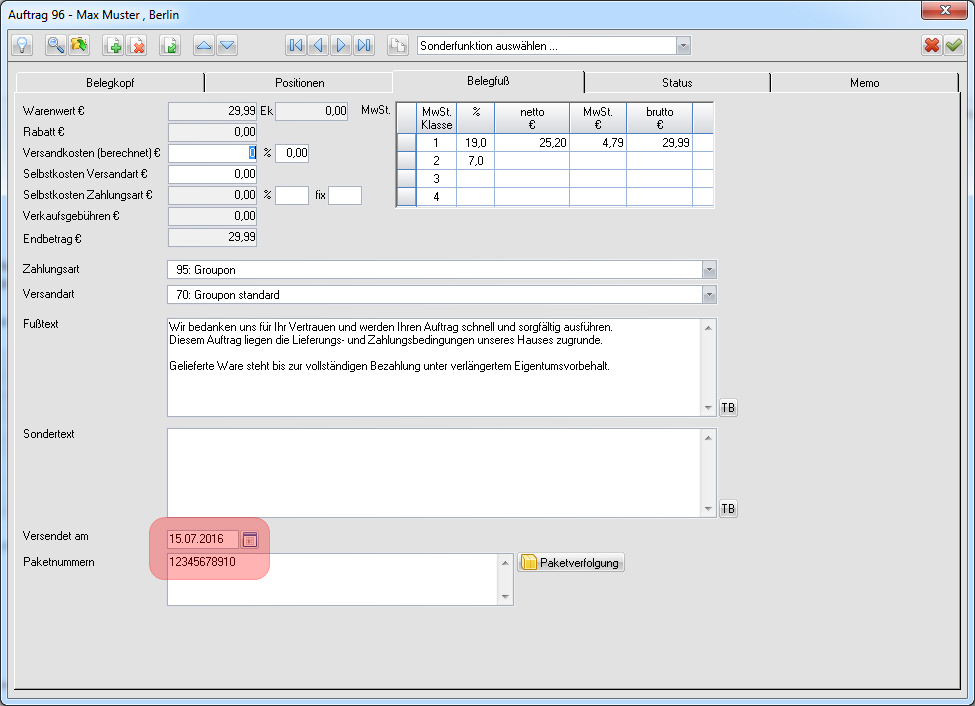Add new document with green plus icon
The width and height of the screenshot is (975, 706).
(113, 45)
